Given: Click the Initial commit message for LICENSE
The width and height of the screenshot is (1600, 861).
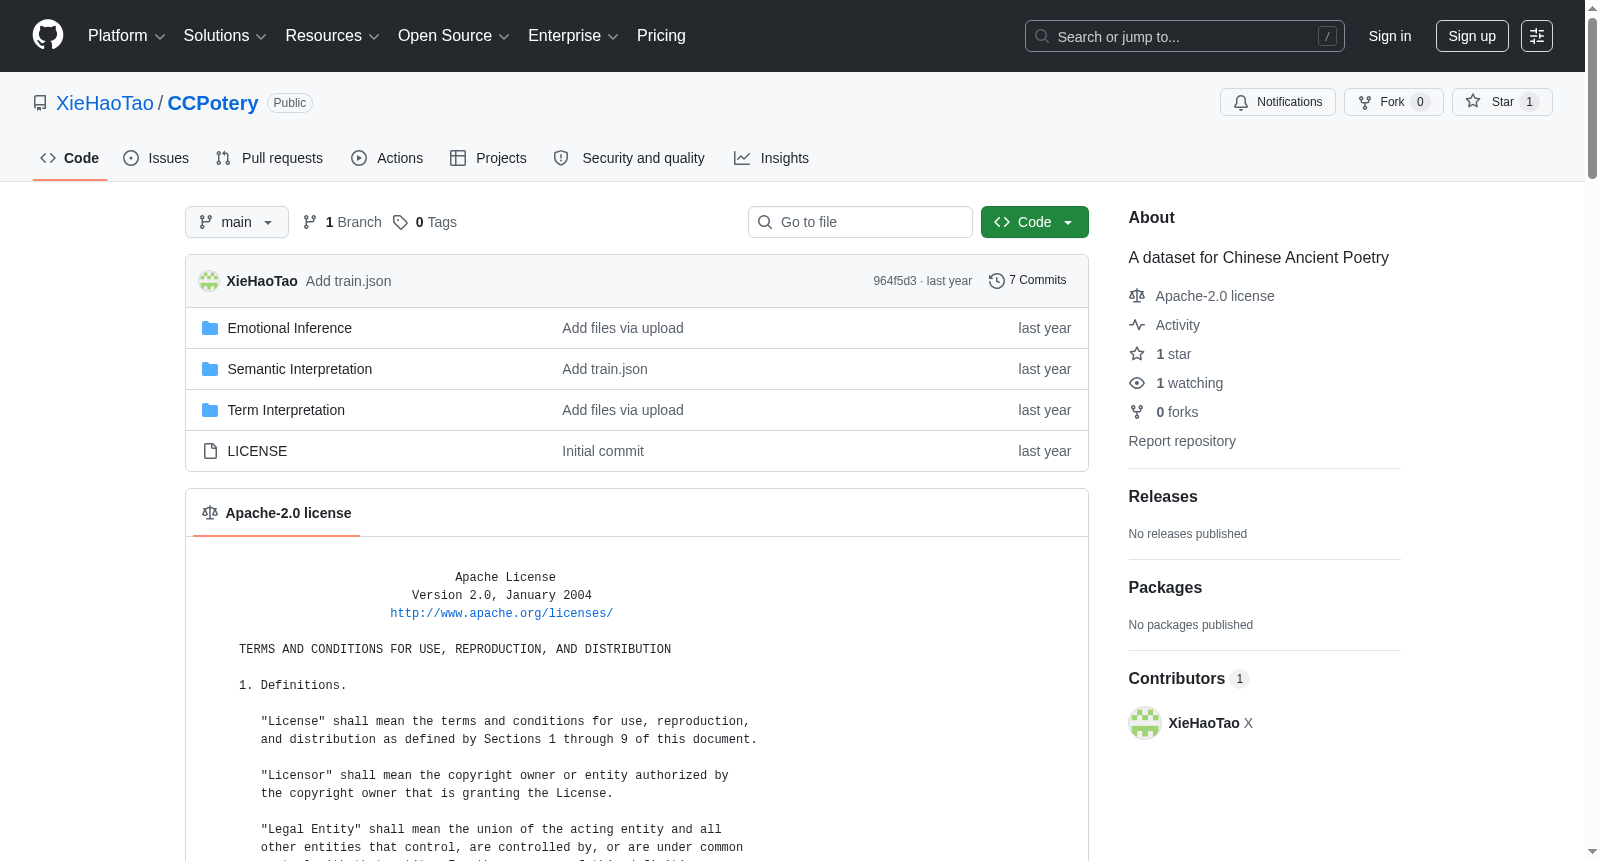Looking at the screenshot, I should 603,451.
